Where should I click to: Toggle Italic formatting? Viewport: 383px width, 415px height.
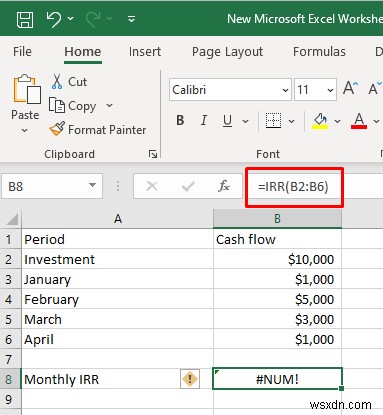click(204, 120)
